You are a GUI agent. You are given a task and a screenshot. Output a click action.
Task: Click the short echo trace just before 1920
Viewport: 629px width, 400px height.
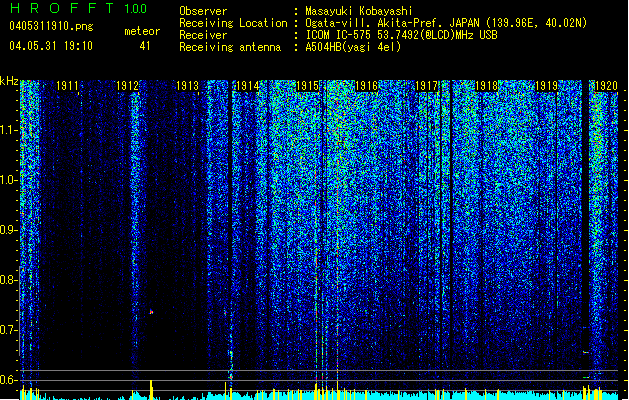(586, 352)
